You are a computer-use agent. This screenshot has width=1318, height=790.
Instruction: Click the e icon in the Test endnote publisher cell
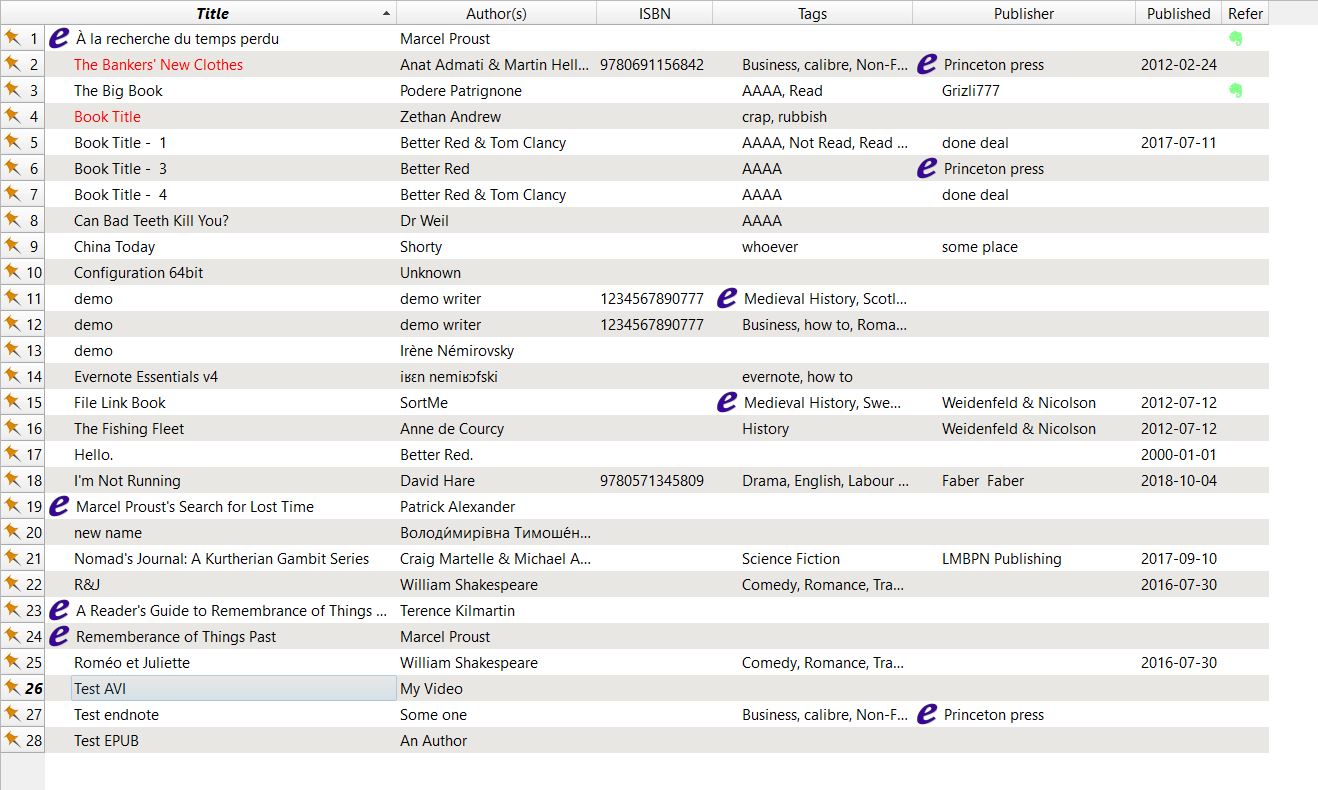(x=927, y=715)
